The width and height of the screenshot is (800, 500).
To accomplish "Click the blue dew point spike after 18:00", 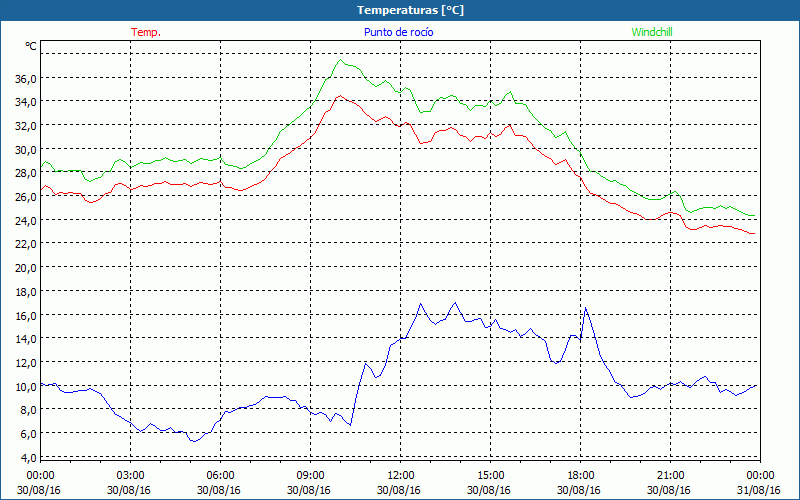I will pos(585,308).
